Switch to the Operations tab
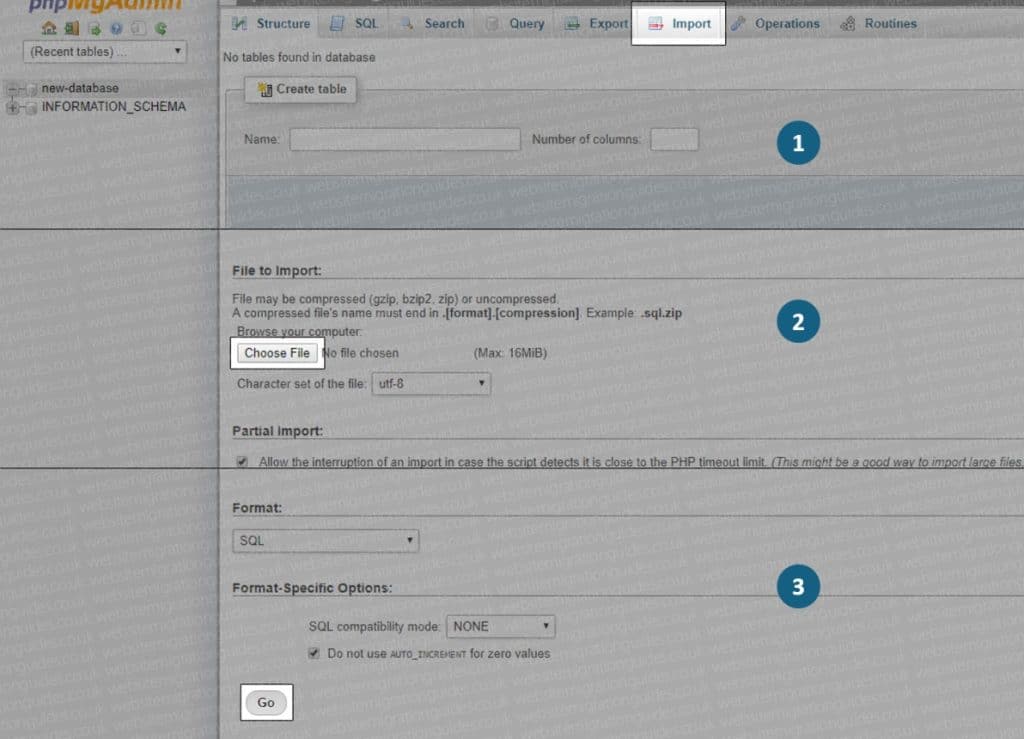The width and height of the screenshot is (1024, 739). pos(775,24)
